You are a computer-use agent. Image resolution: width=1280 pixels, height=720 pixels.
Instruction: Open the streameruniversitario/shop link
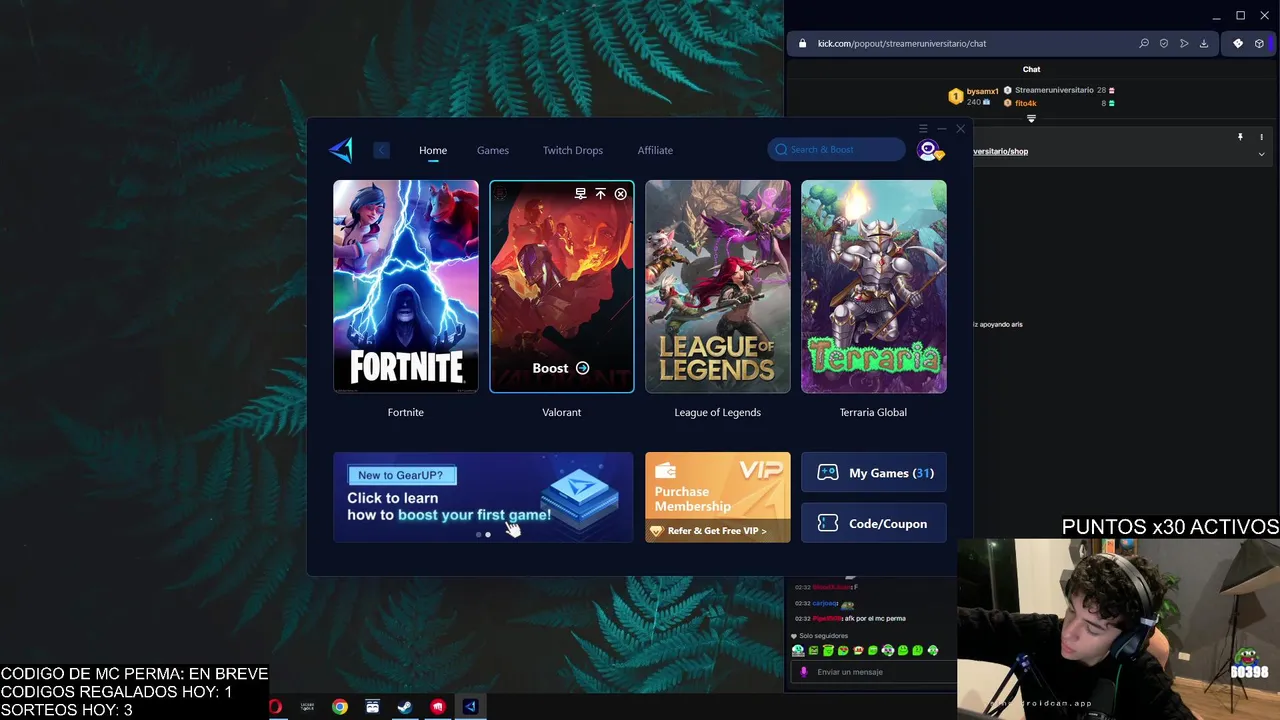click(x=1000, y=152)
